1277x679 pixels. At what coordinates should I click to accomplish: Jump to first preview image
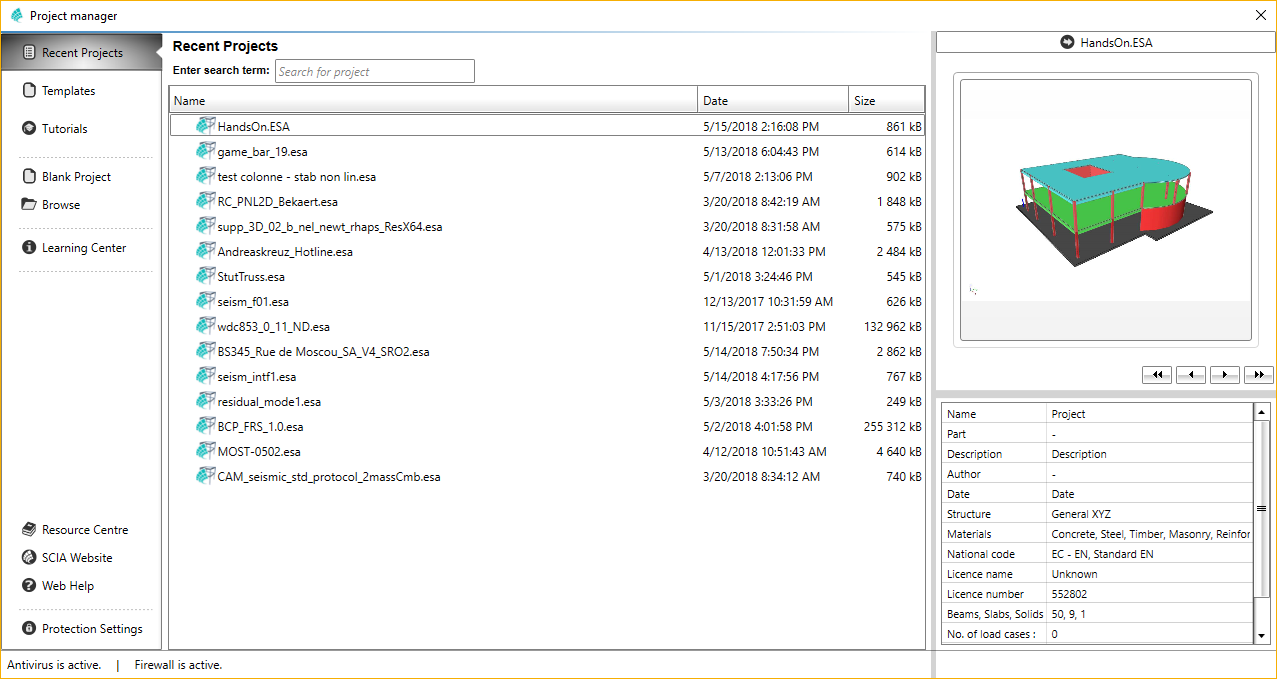1156,374
